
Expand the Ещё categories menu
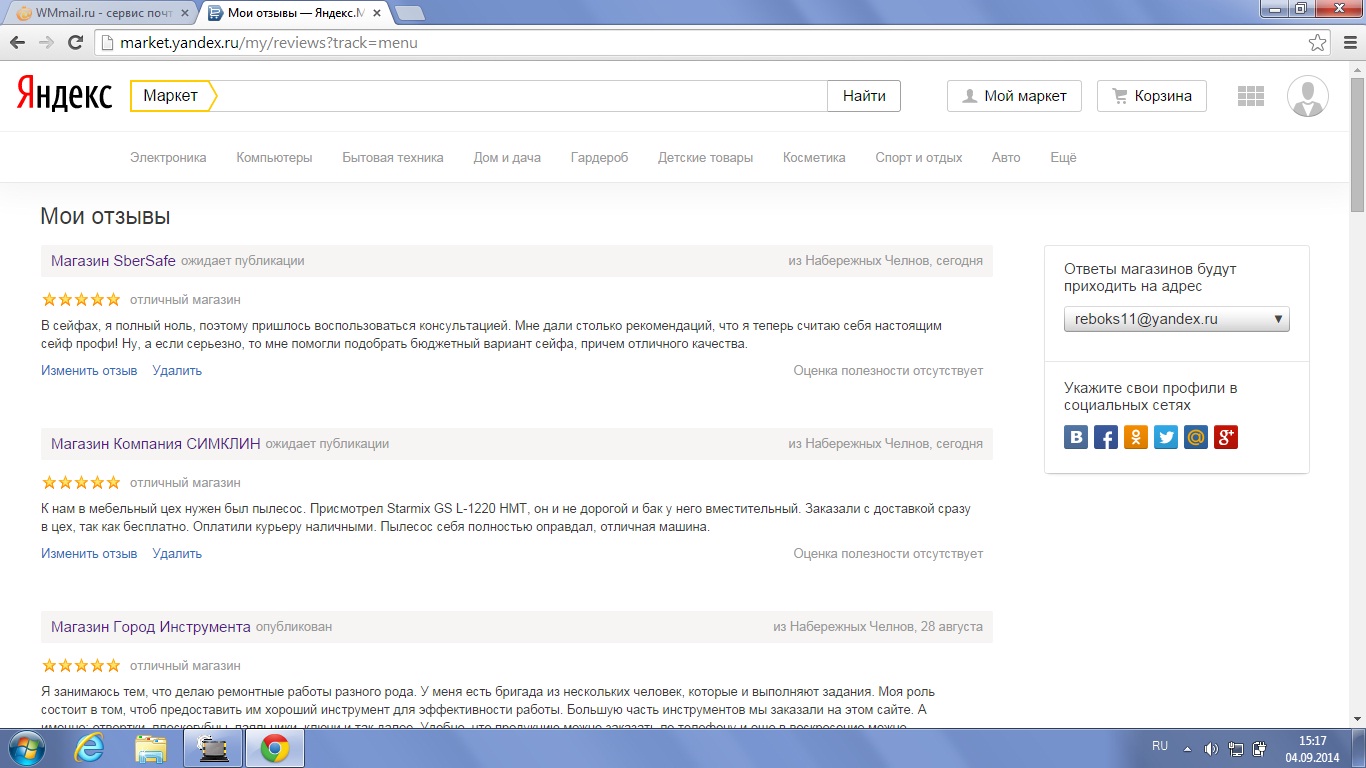pyautogui.click(x=1063, y=157)
